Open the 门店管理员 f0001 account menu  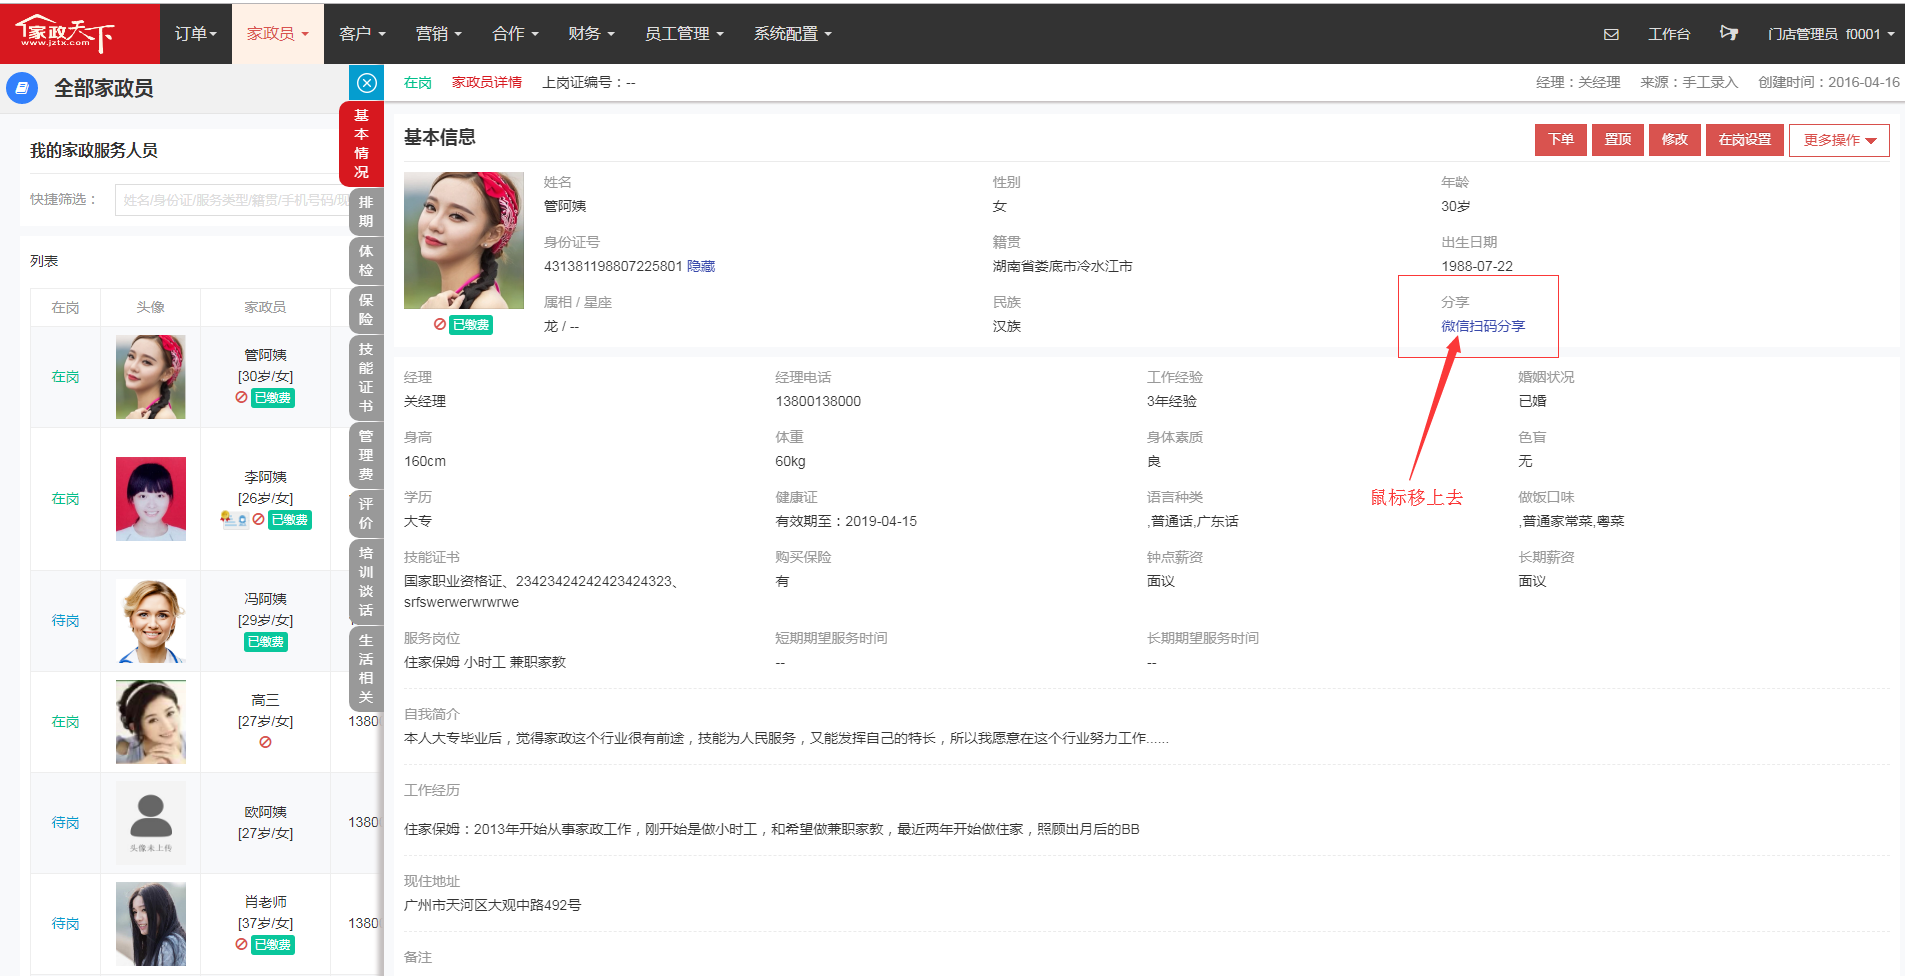click(1831, 34)
